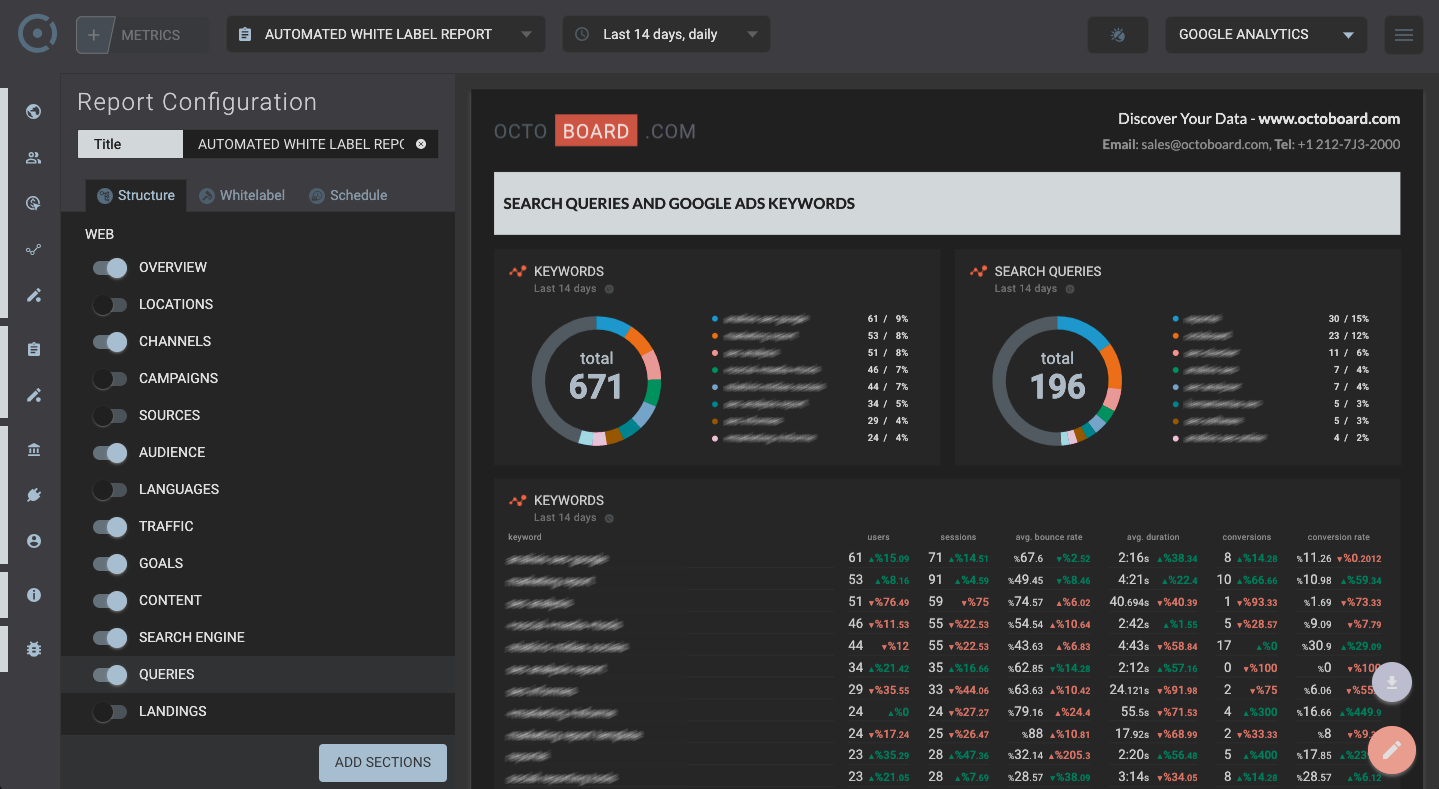Clear the report title with X icon
This screenshot has height=789, width=1439.
click(421, 144)
